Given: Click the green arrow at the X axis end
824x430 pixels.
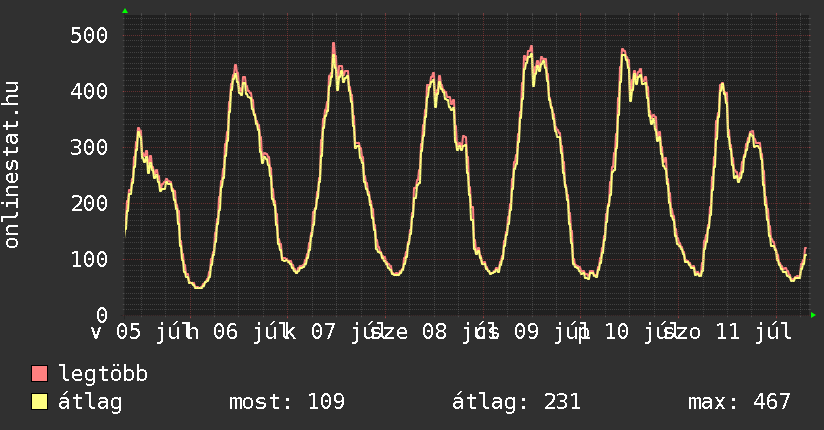Looking at the screenshot, I should pyautogui.click(x=813, y=315).
